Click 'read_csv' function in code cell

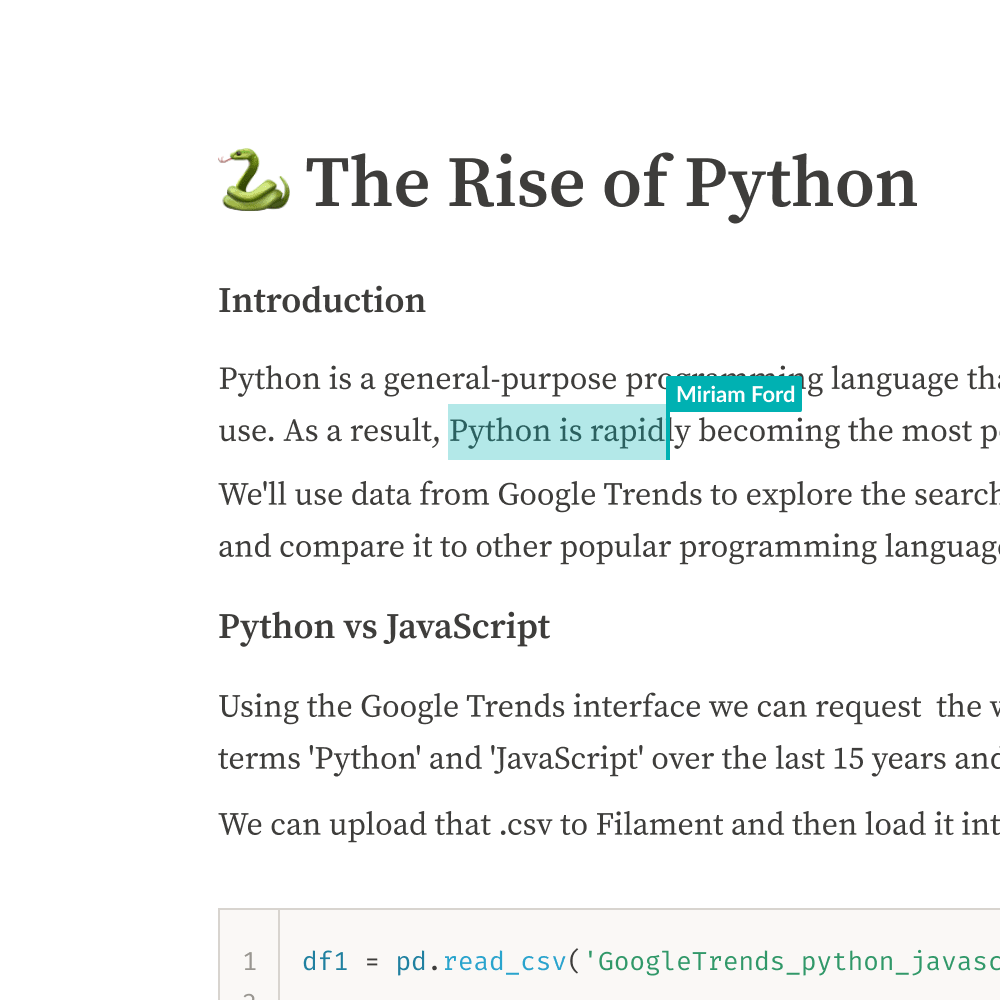(504, 962)
